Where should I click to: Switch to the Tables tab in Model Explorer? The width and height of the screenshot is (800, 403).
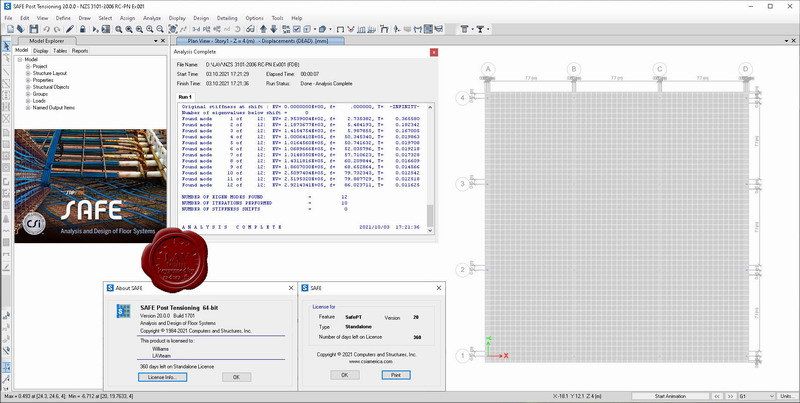coord(60,51)
